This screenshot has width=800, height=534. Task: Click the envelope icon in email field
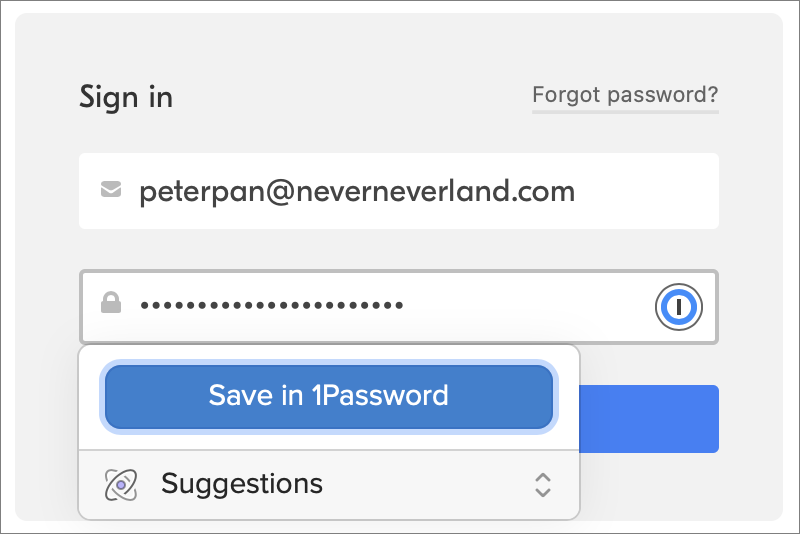point(111,190)
